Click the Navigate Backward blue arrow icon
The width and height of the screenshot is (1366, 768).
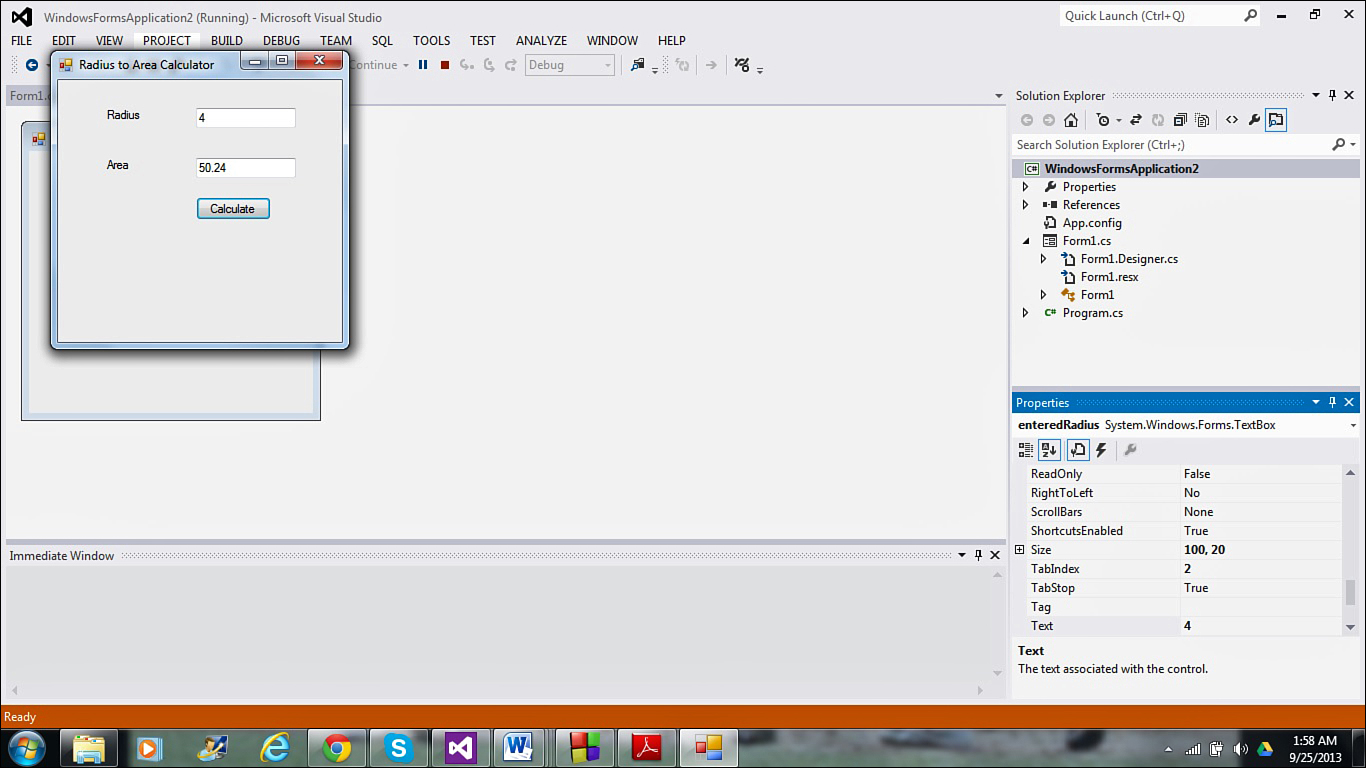[x=32, y=65]
